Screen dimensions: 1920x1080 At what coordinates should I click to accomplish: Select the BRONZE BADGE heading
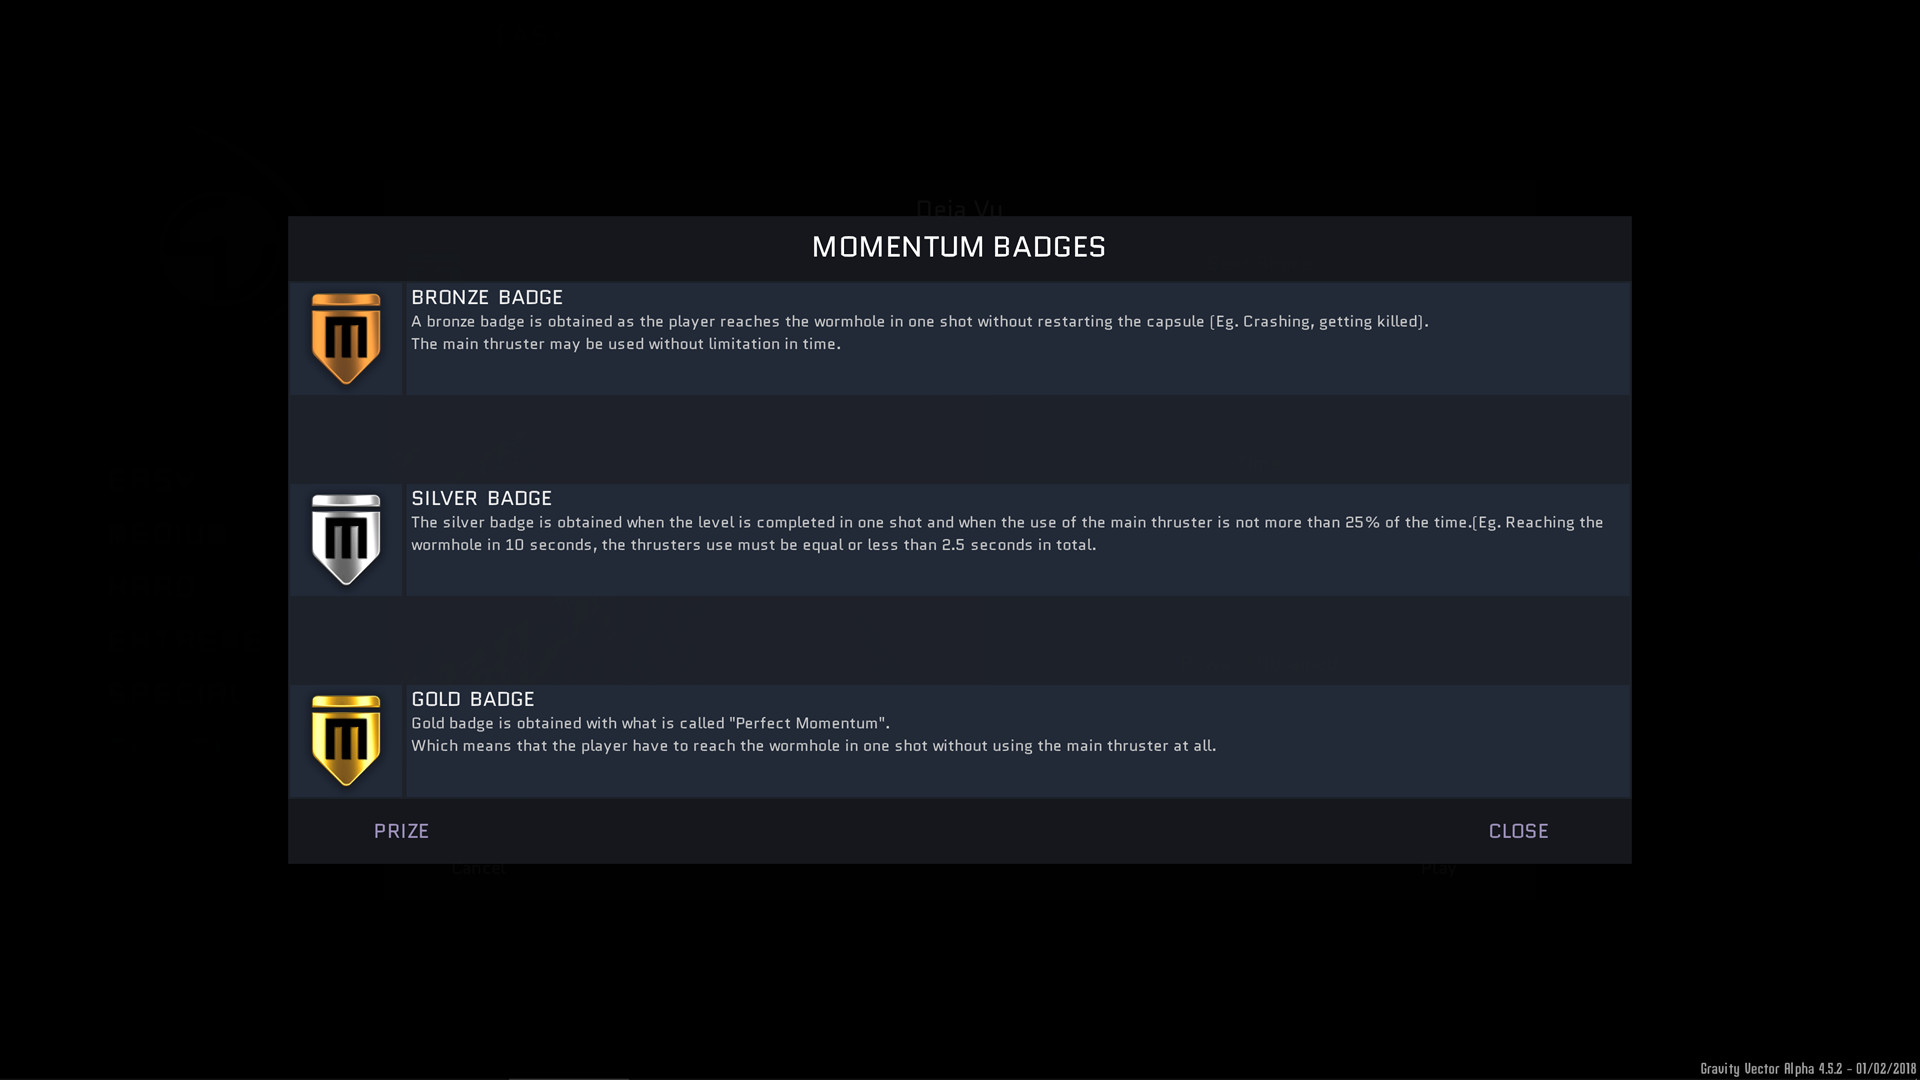click(x=487, y=297)
